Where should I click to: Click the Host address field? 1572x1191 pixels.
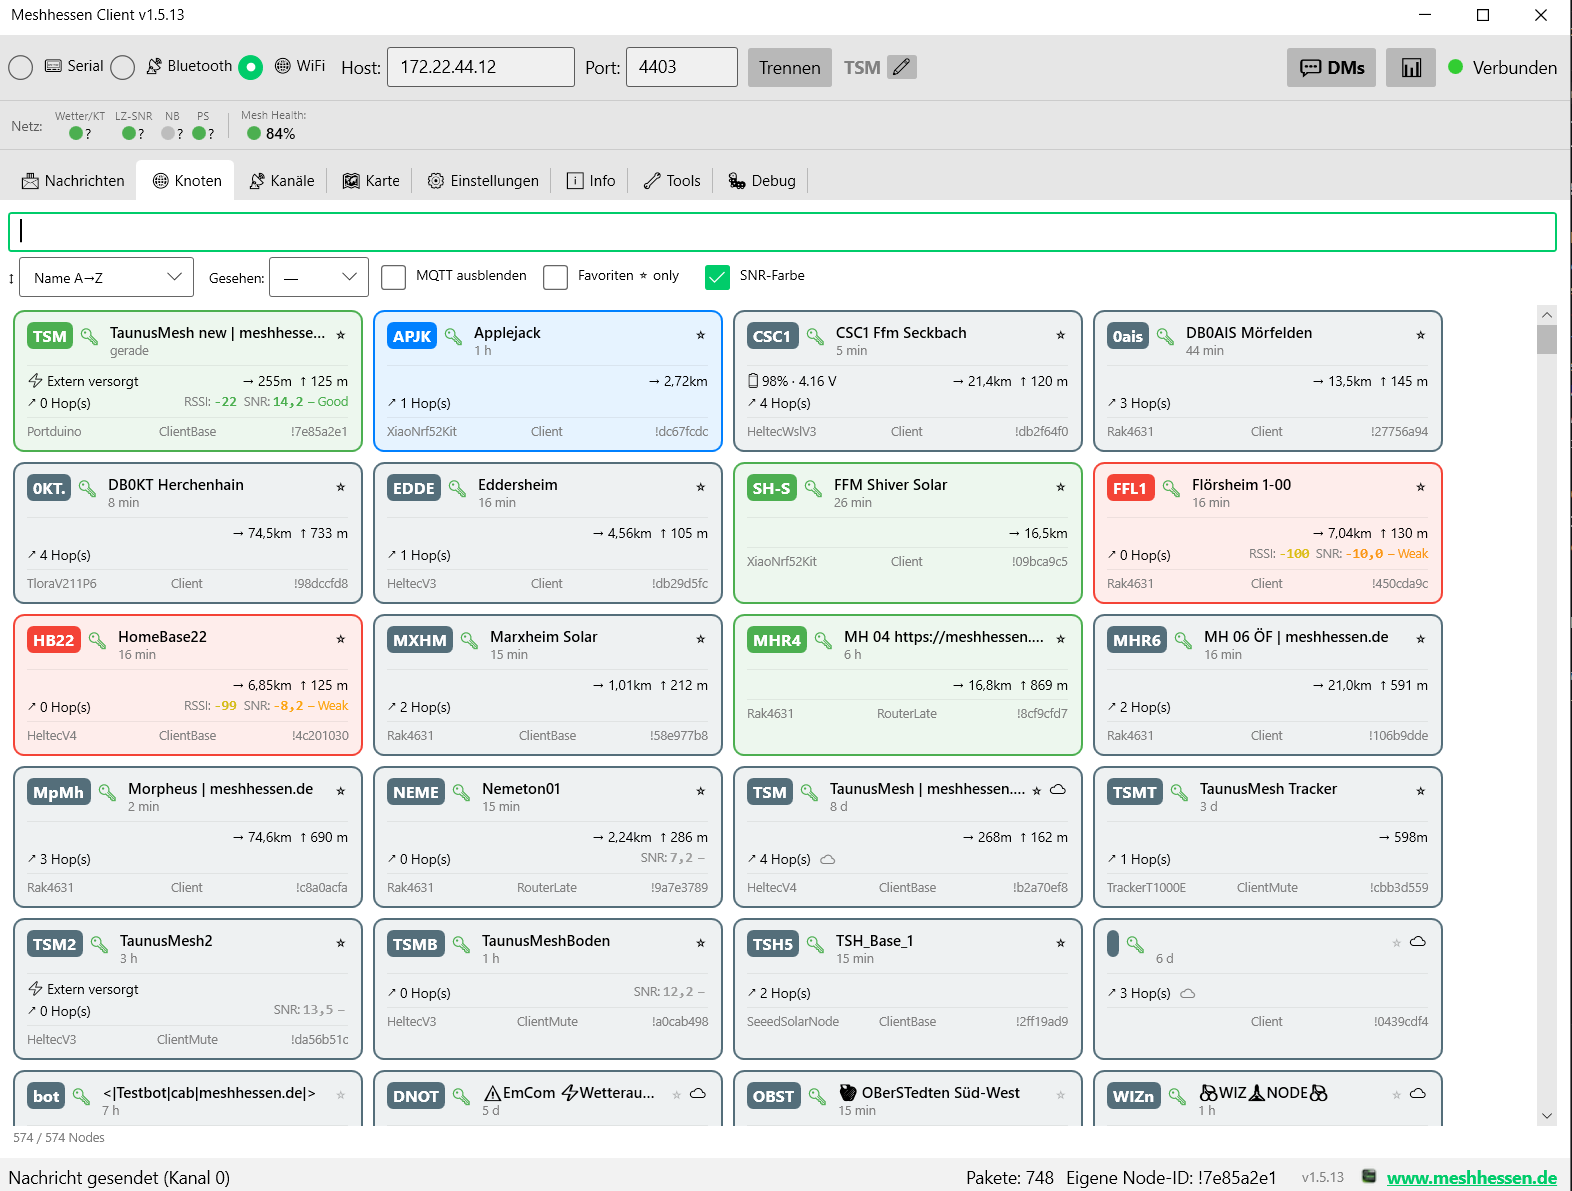coord(481,67)
